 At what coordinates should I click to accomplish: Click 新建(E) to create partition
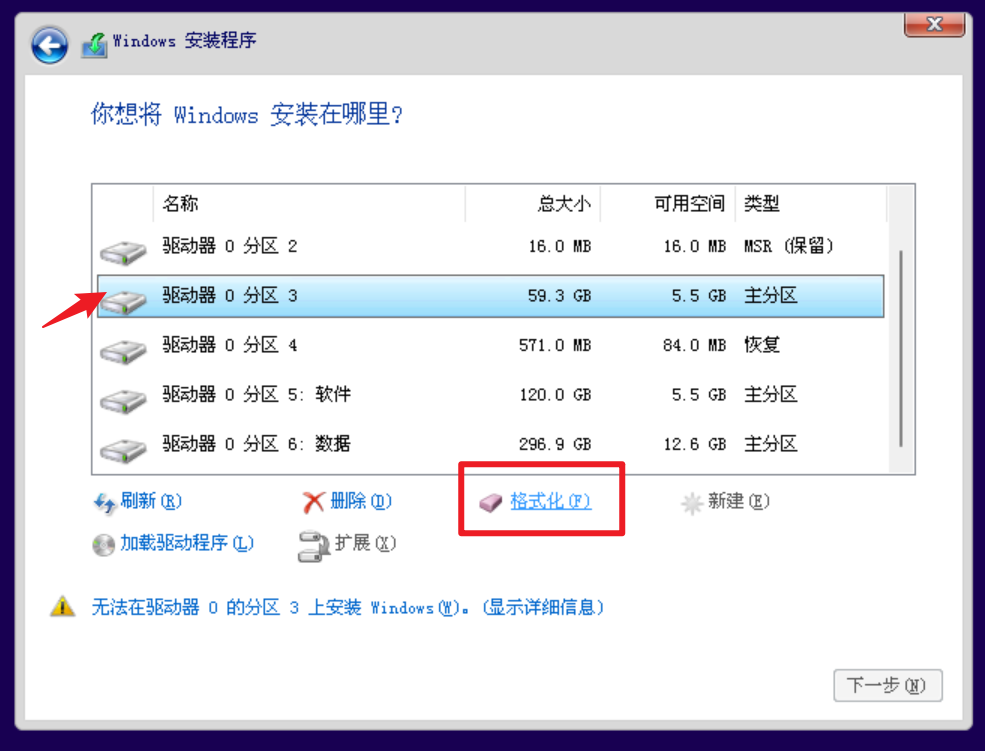[x=738, y=501]
